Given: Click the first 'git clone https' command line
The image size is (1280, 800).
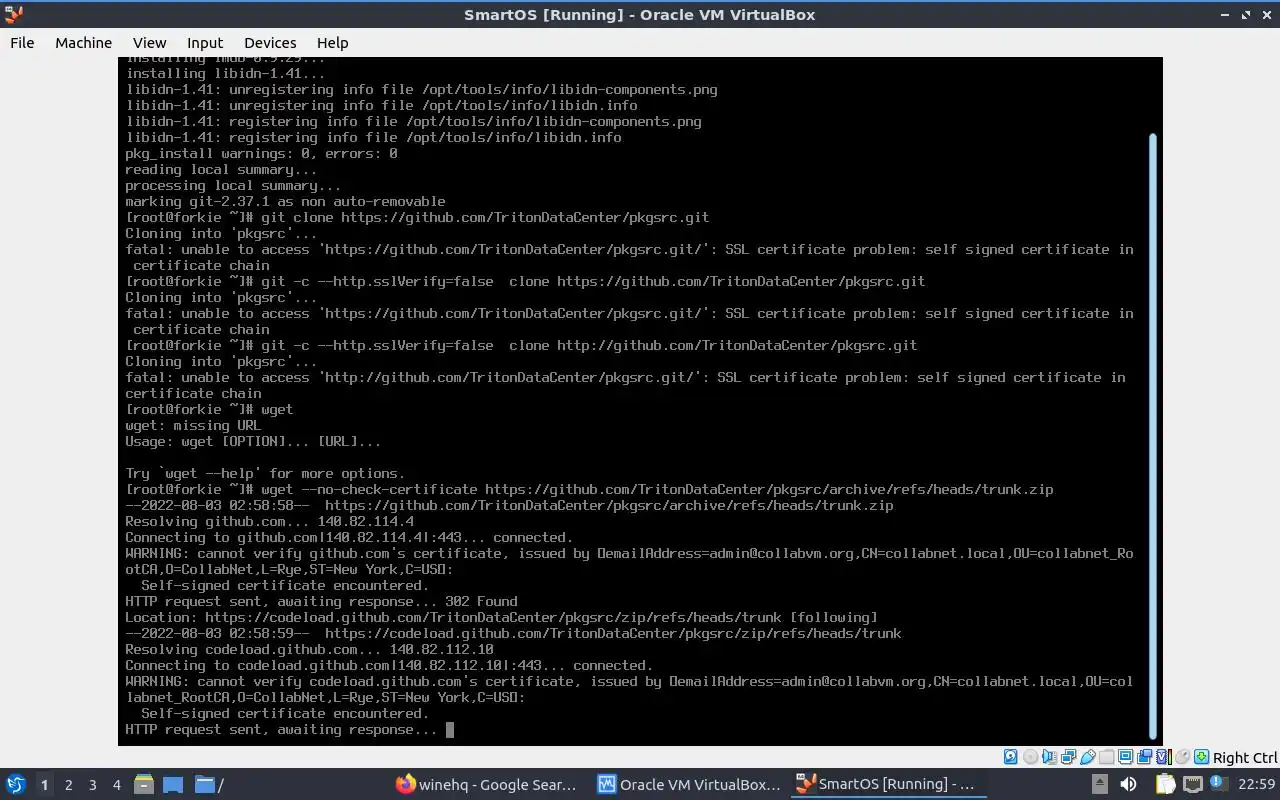Looking at the screenshot, I should point(417,218).
